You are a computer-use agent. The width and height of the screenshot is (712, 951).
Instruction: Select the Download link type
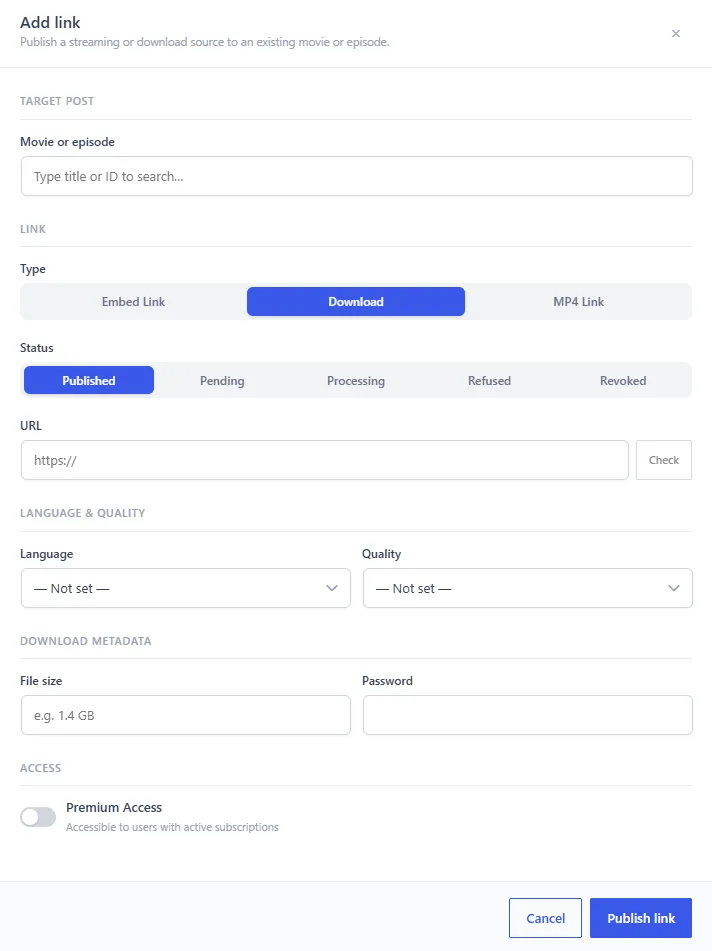coord(356,301)
